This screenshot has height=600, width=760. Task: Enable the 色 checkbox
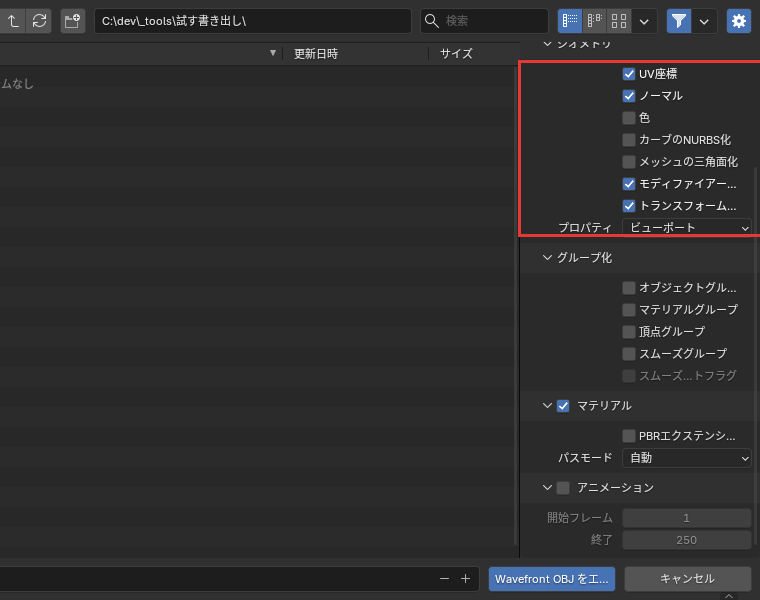[x=629, y=118]
